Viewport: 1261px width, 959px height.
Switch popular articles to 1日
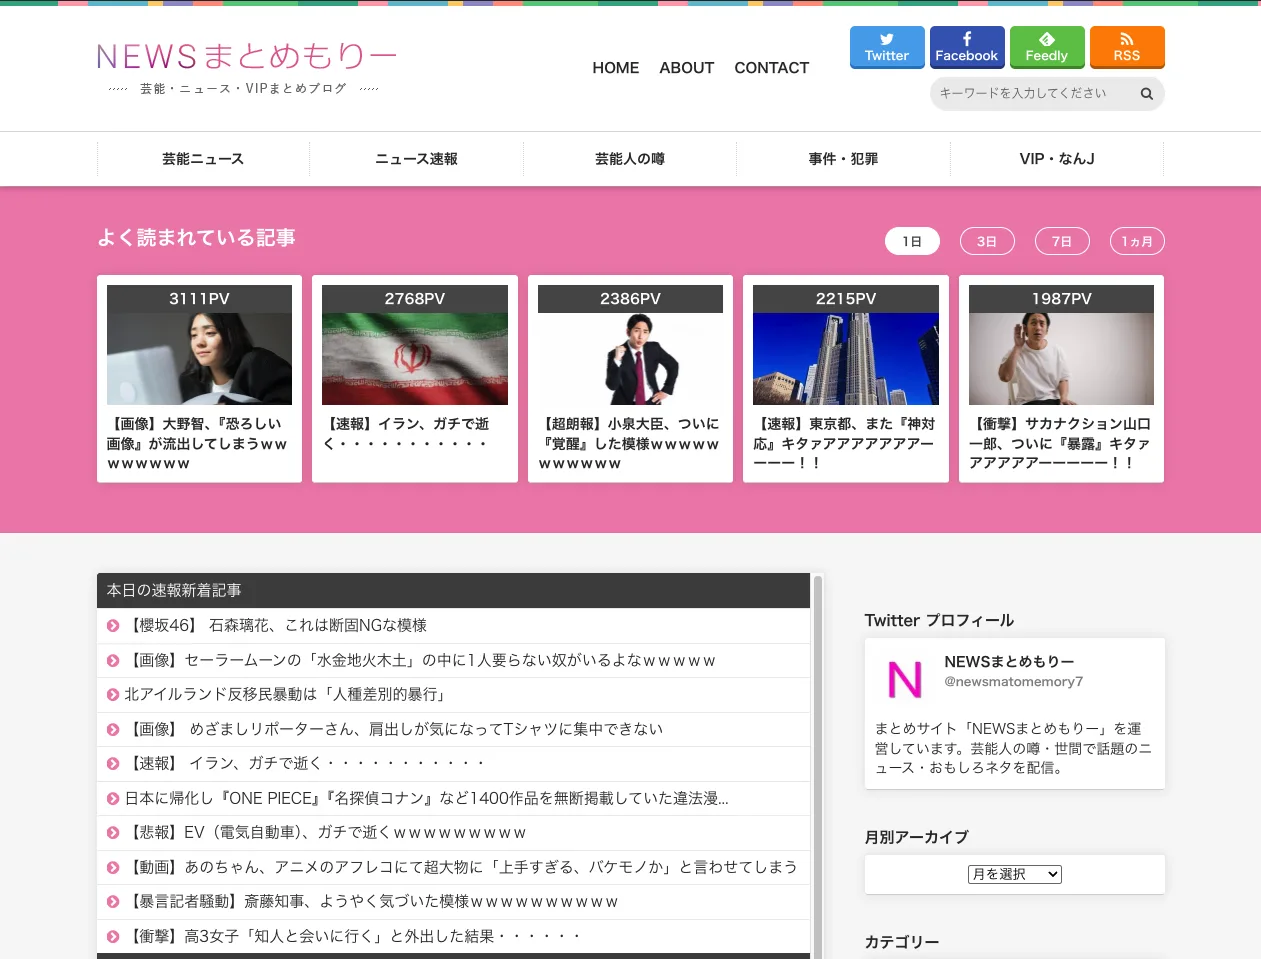pyautogui.click(x=912, y=241)
